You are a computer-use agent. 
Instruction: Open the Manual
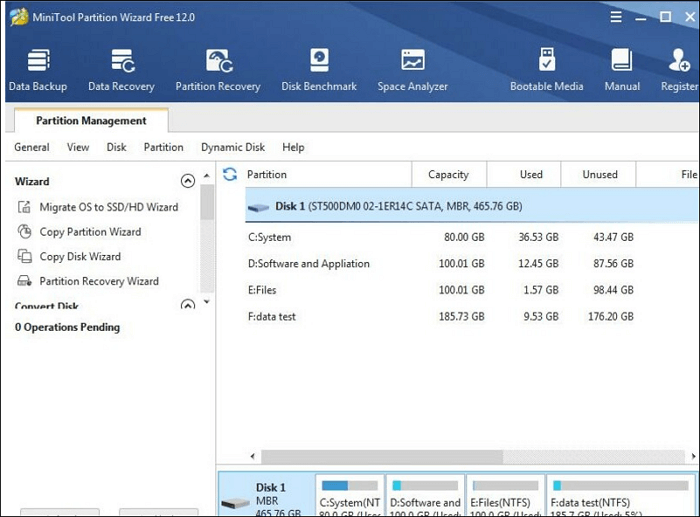(622, 69)
